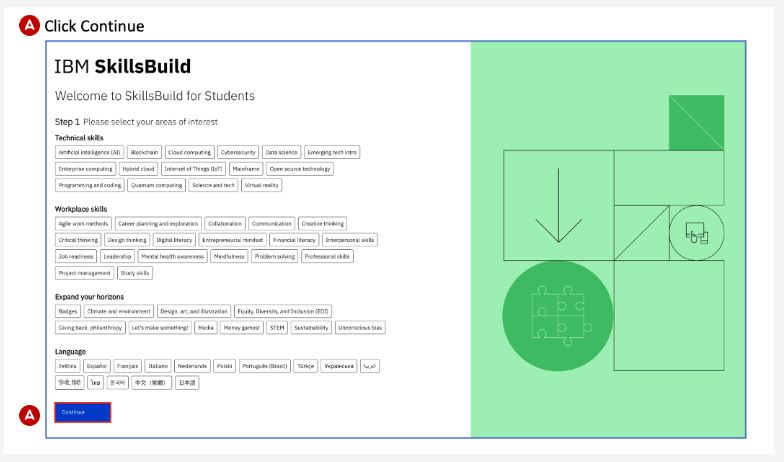The width and height of the screenshot is (784, 462).
Task: Pick 한국어 language tag
Action: click(x=118, y=382)
